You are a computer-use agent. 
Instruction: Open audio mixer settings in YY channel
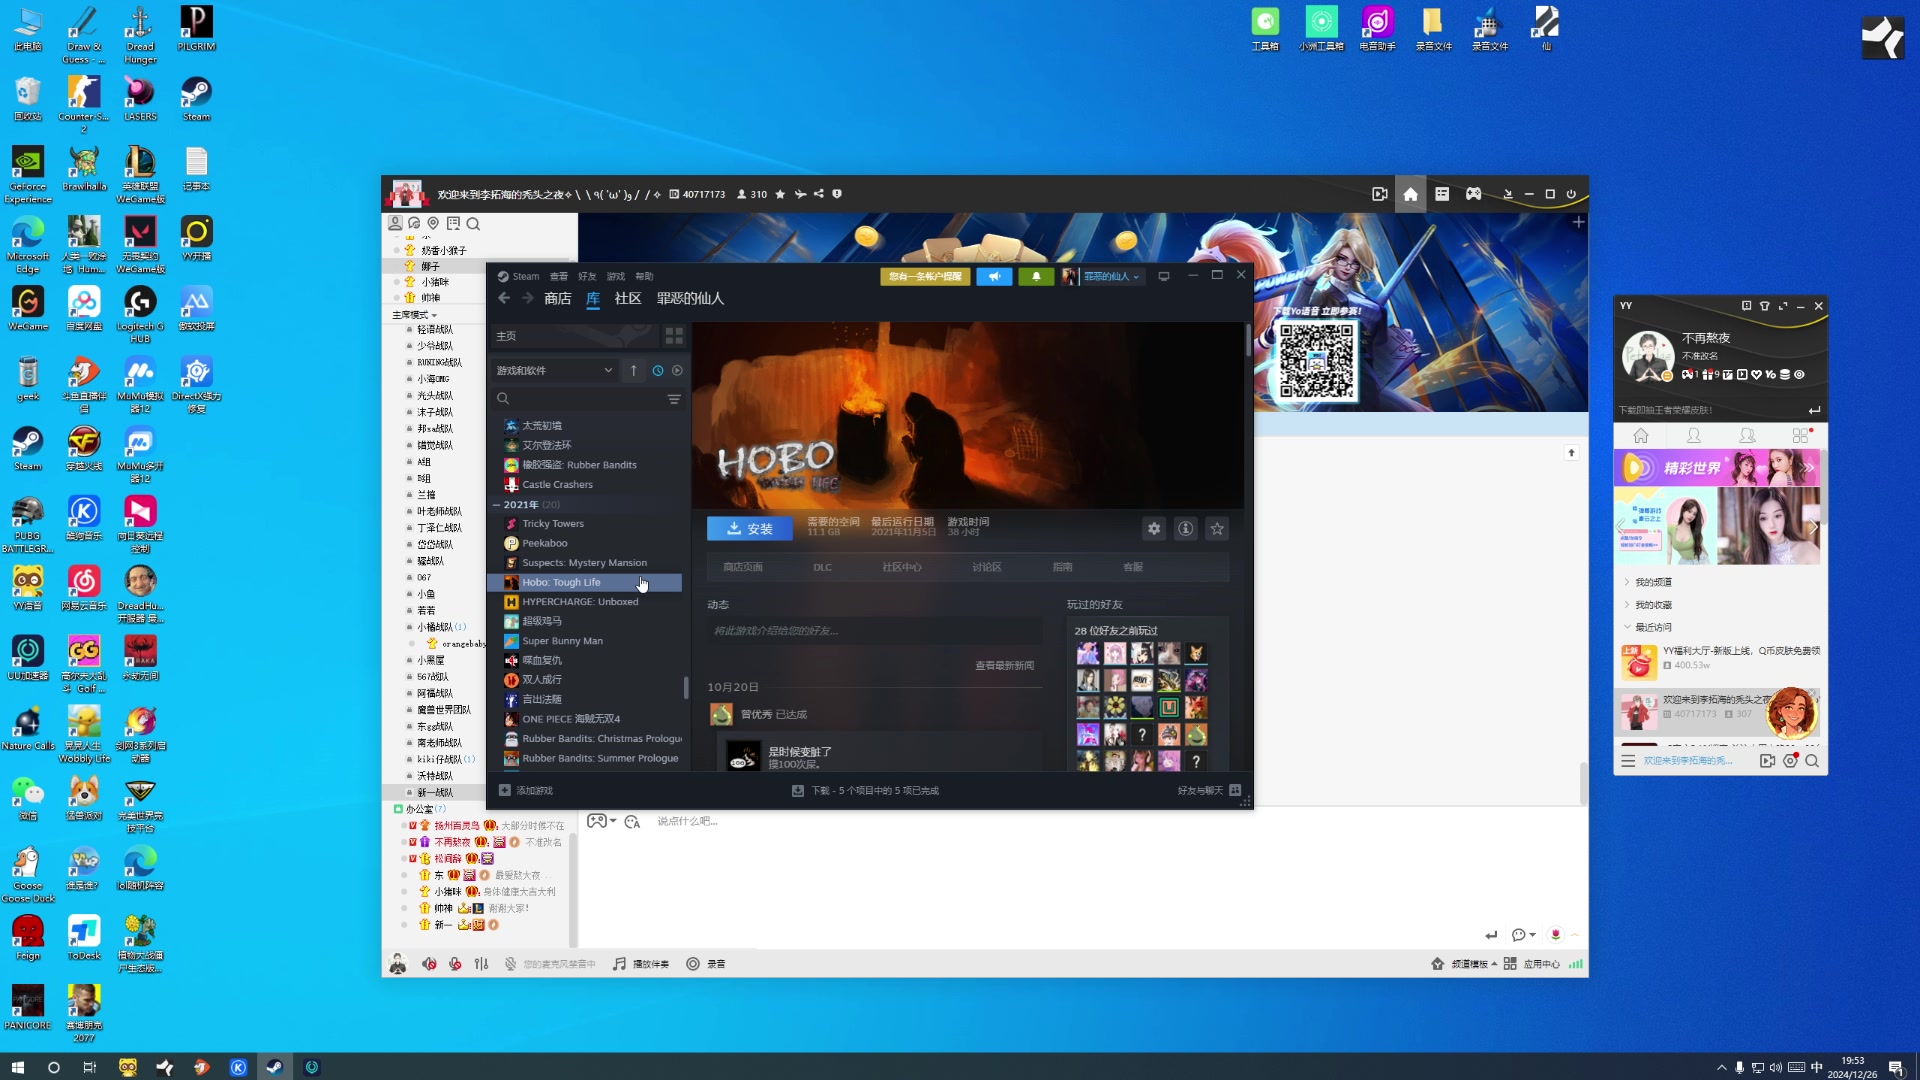coord(482,964)
